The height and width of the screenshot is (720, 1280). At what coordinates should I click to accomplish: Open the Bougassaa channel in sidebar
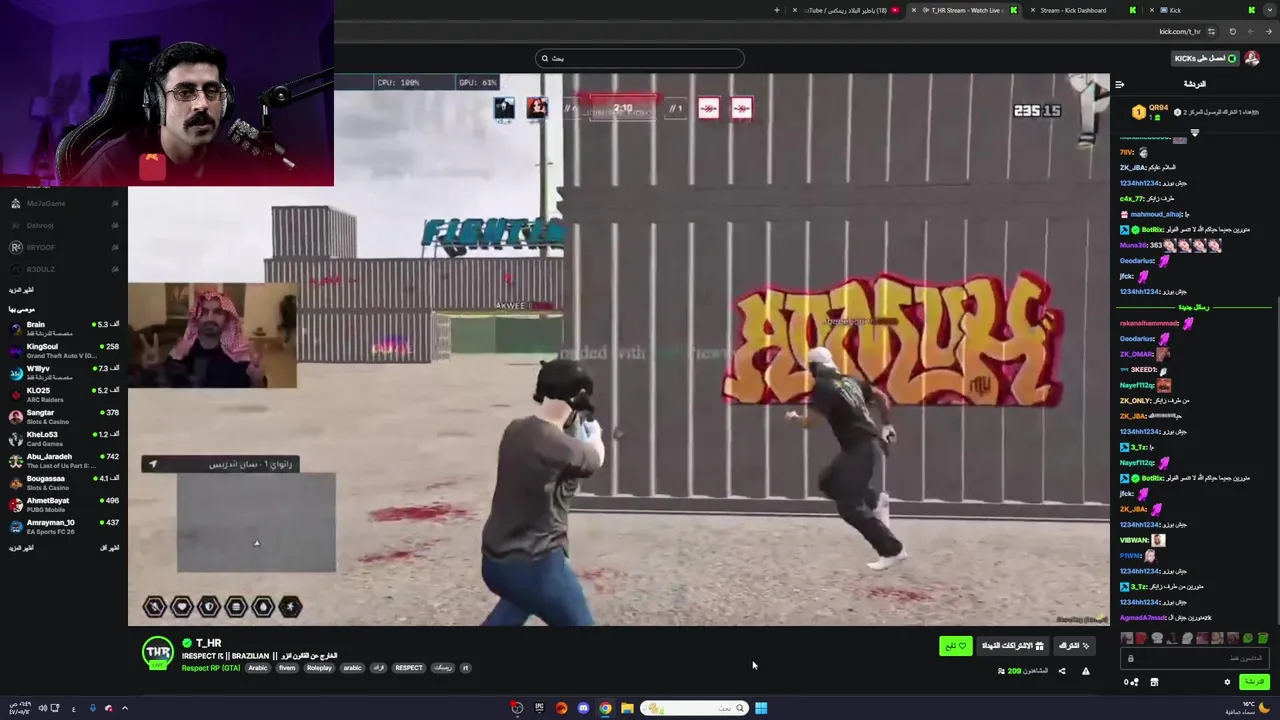click(62, 483)
